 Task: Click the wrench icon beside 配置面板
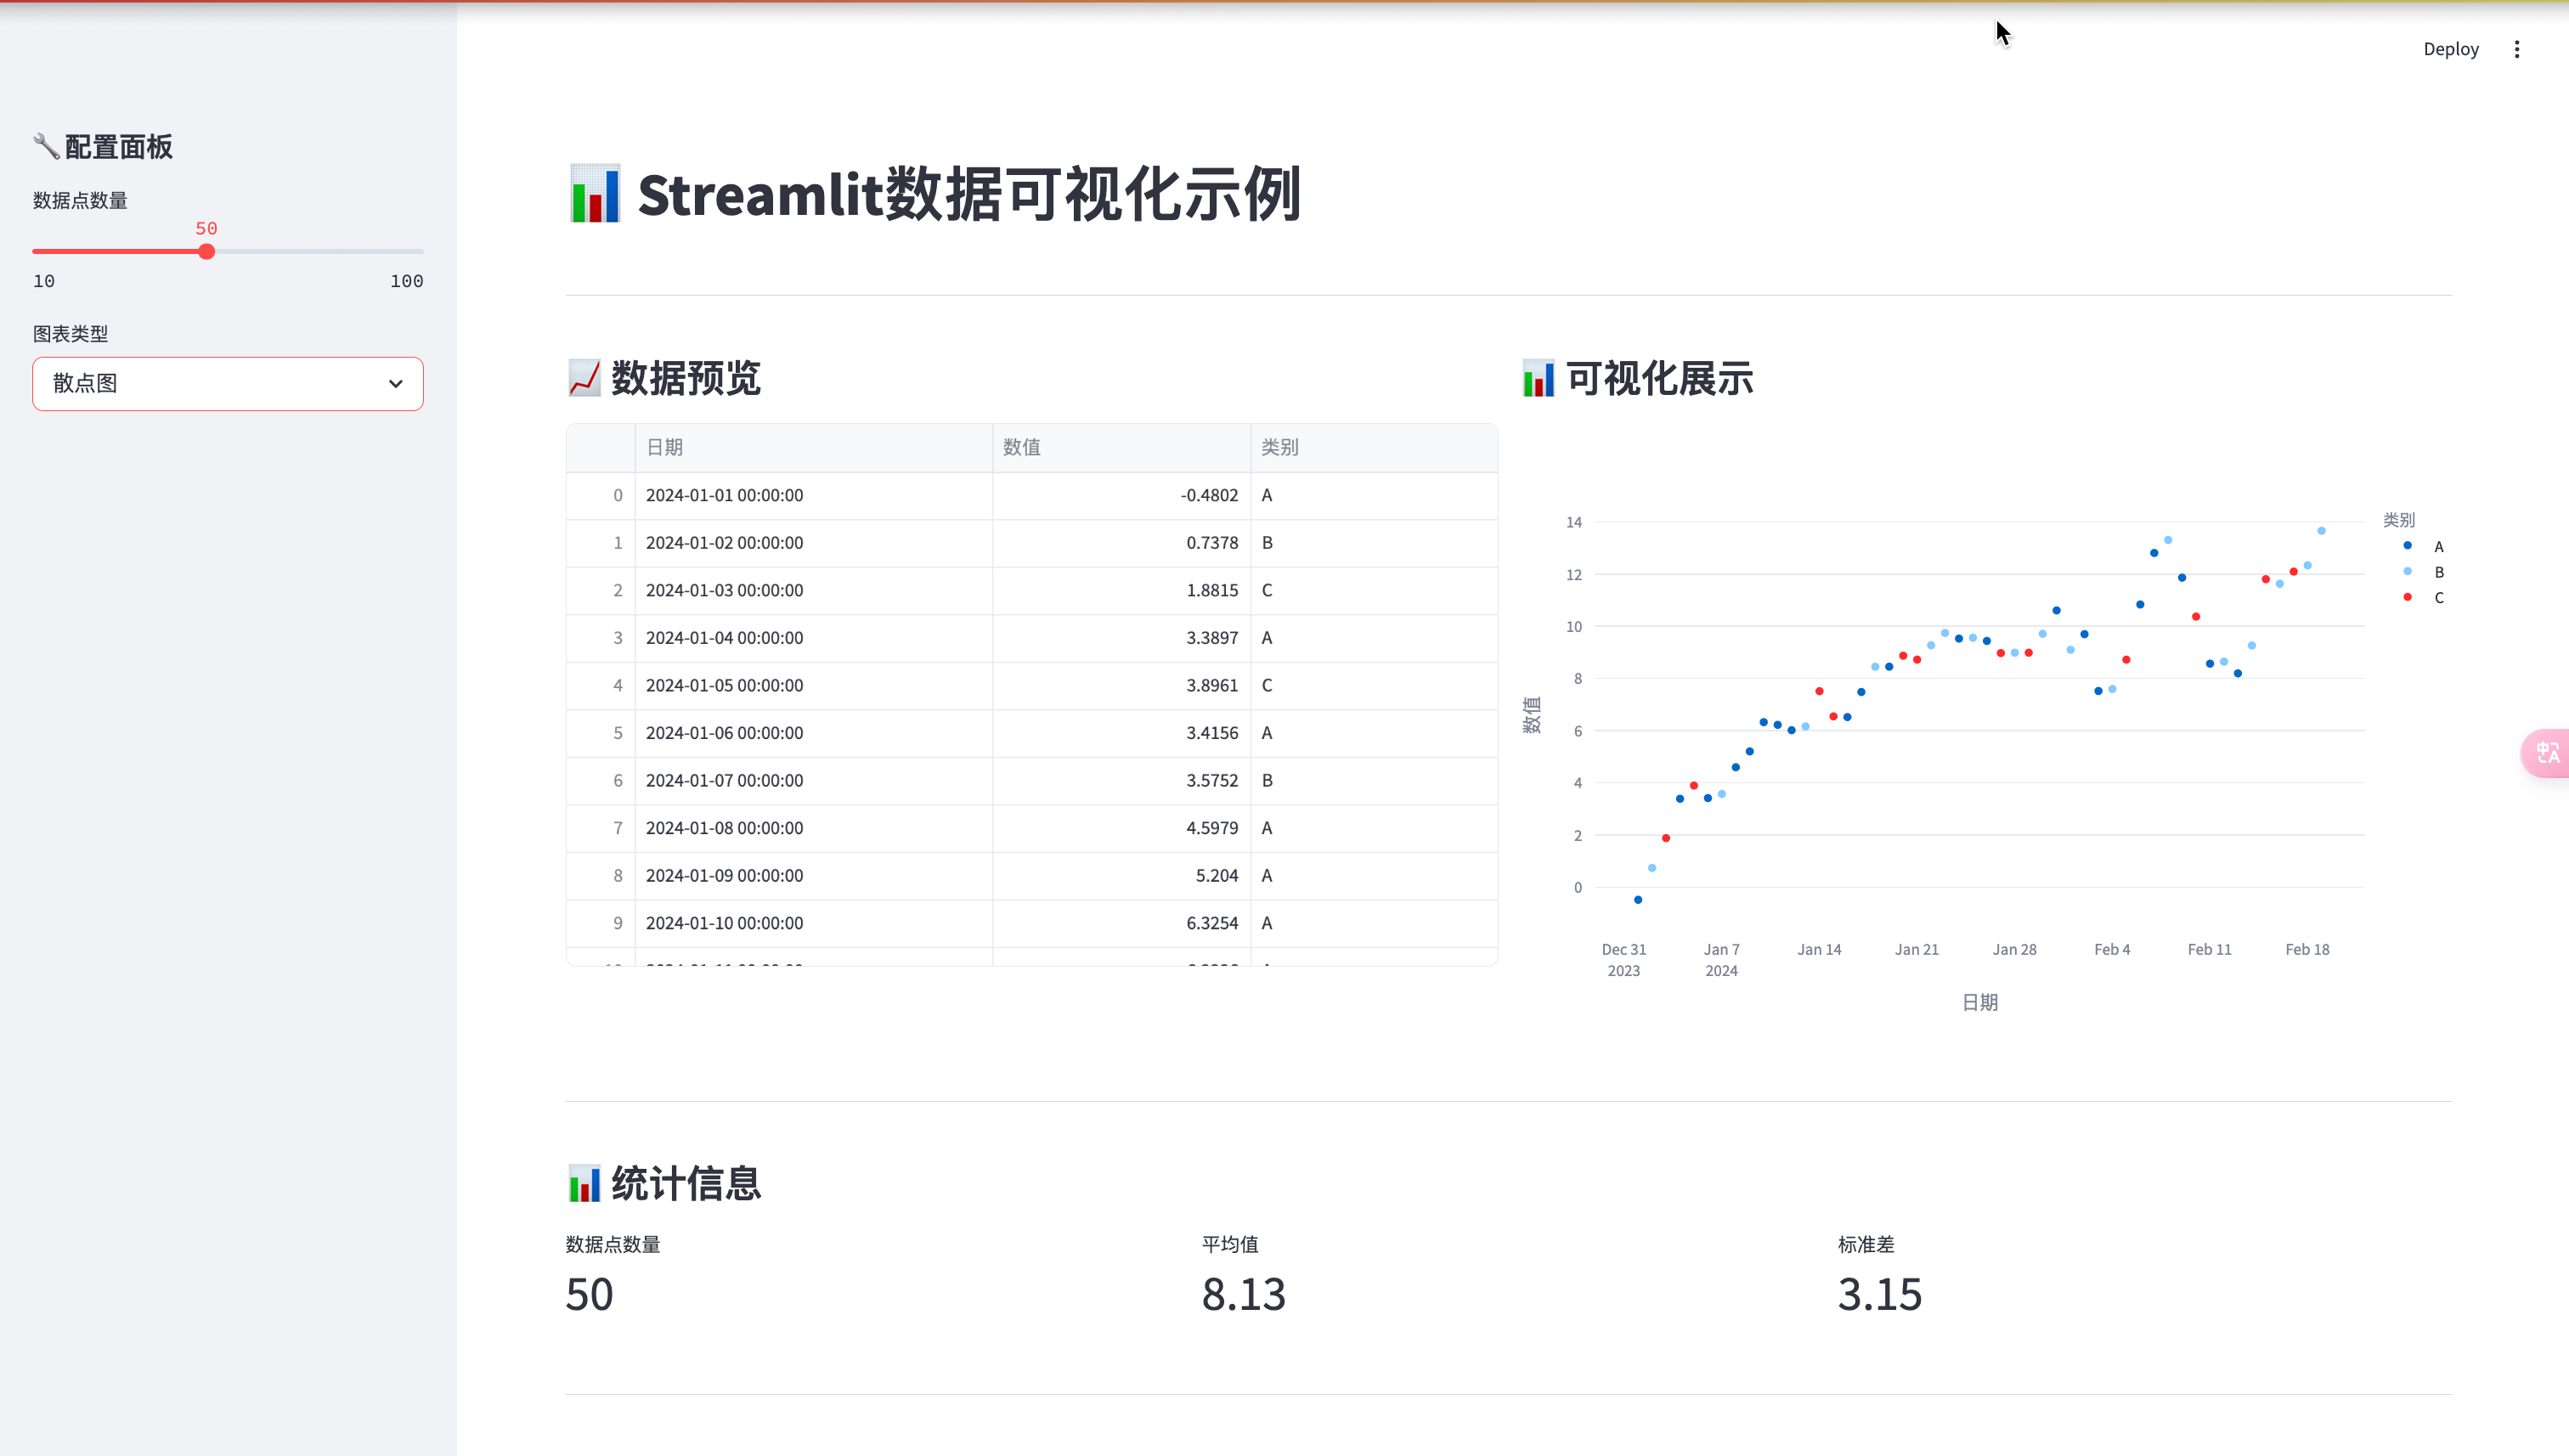coord(45,146)
